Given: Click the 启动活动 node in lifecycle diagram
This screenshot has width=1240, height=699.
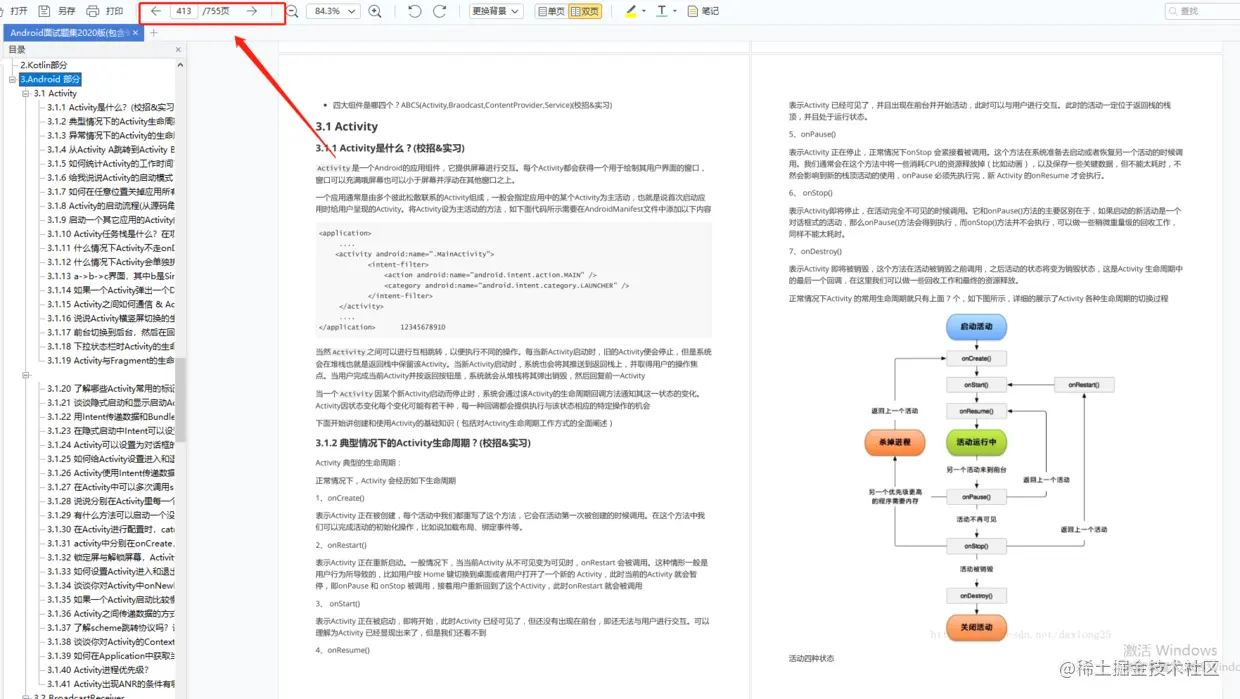Looking at the screenshot, I should click(976, 327).
